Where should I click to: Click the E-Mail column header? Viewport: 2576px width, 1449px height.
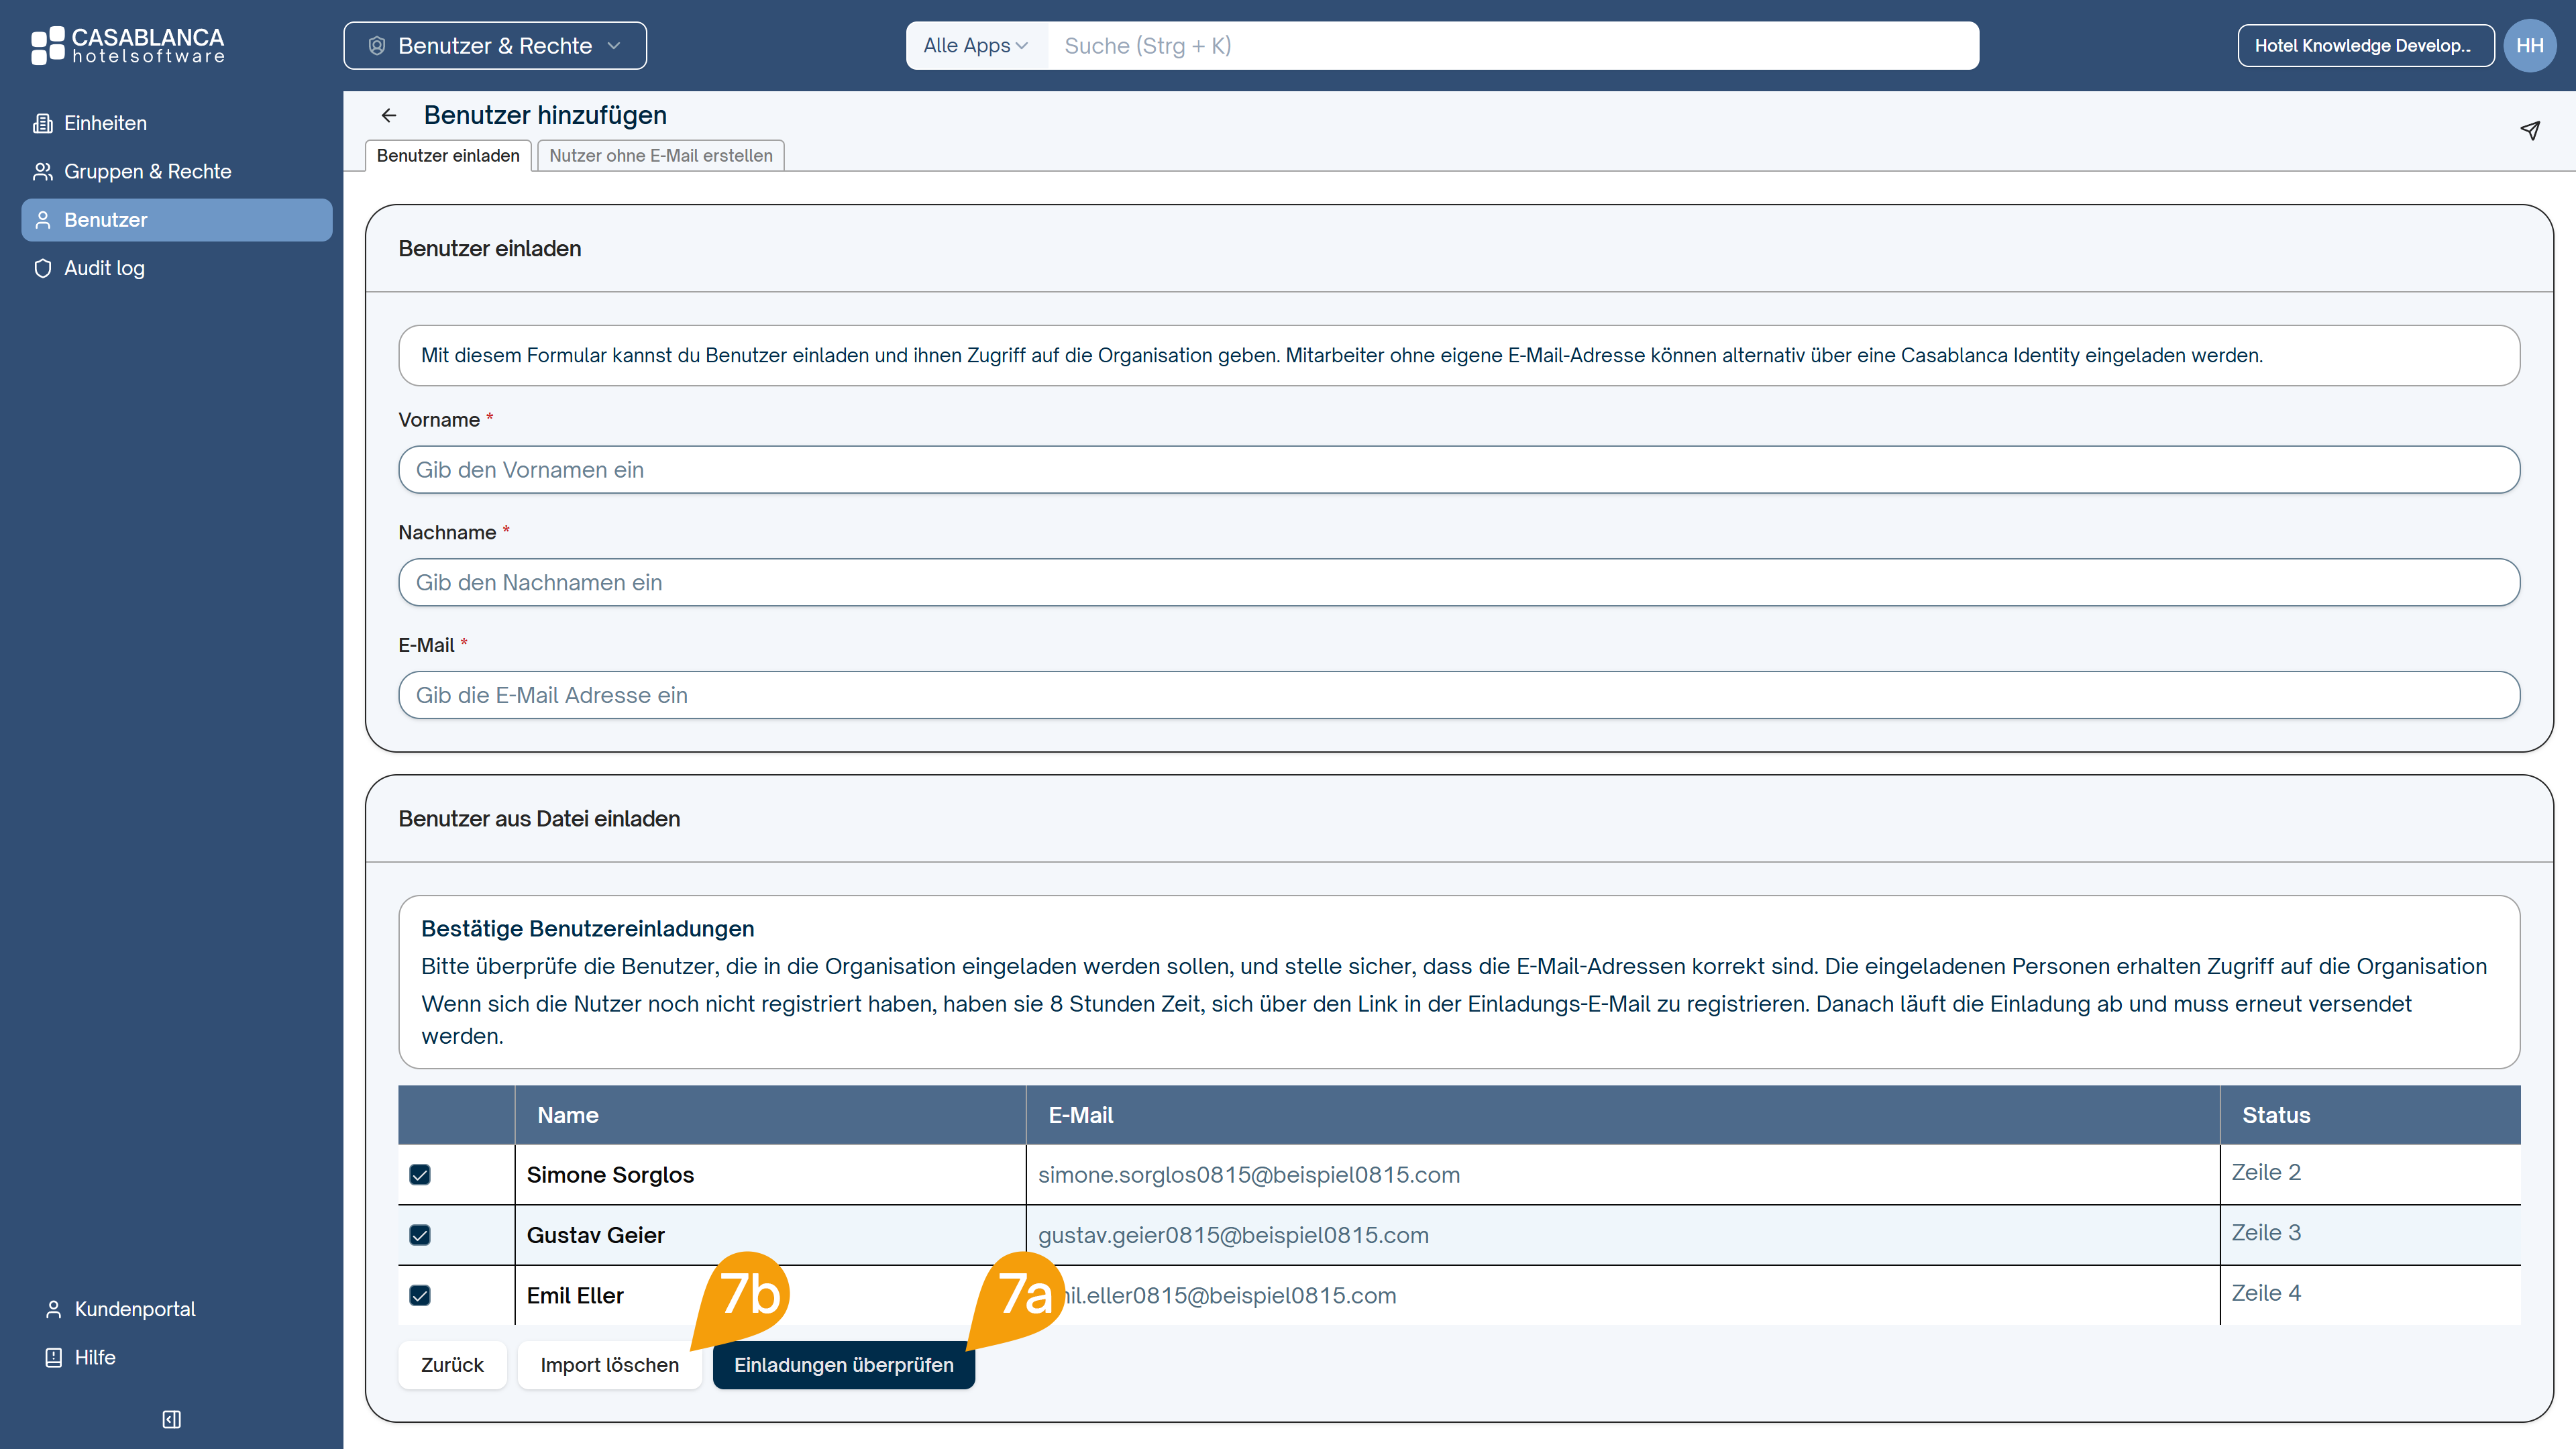(x=1622, y=1115)
